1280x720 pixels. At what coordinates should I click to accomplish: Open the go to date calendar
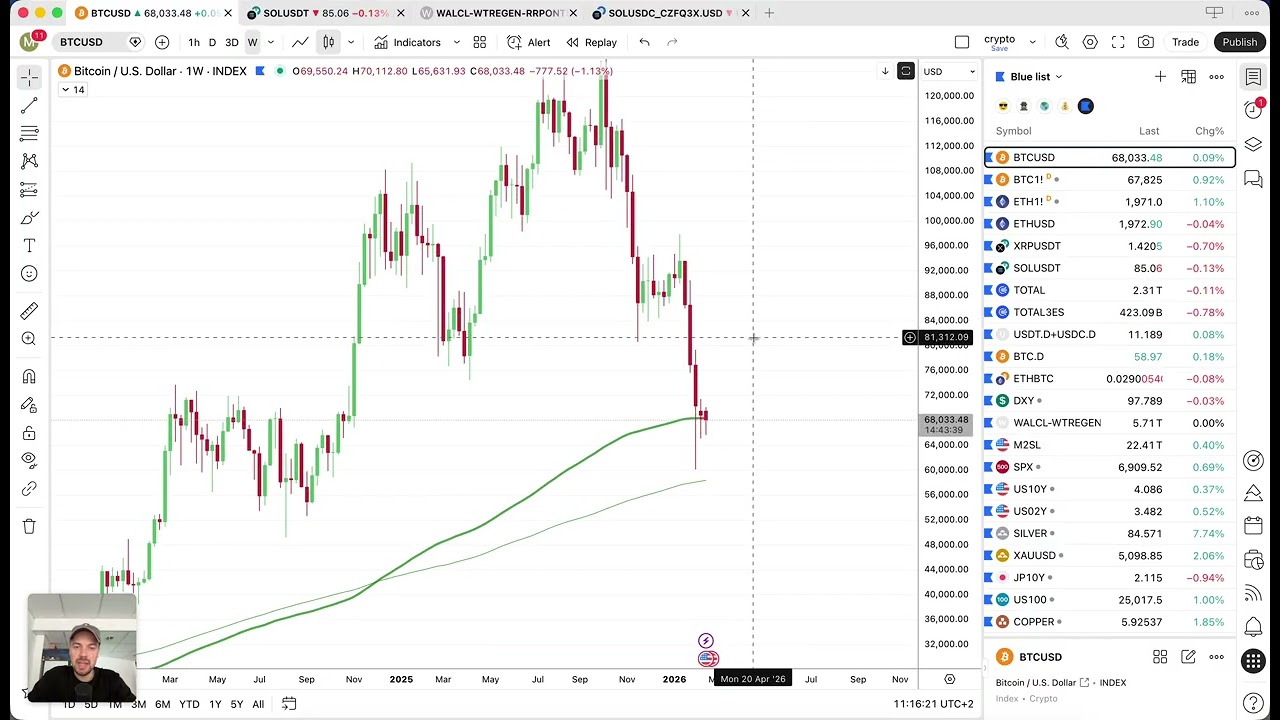(289, 704)
